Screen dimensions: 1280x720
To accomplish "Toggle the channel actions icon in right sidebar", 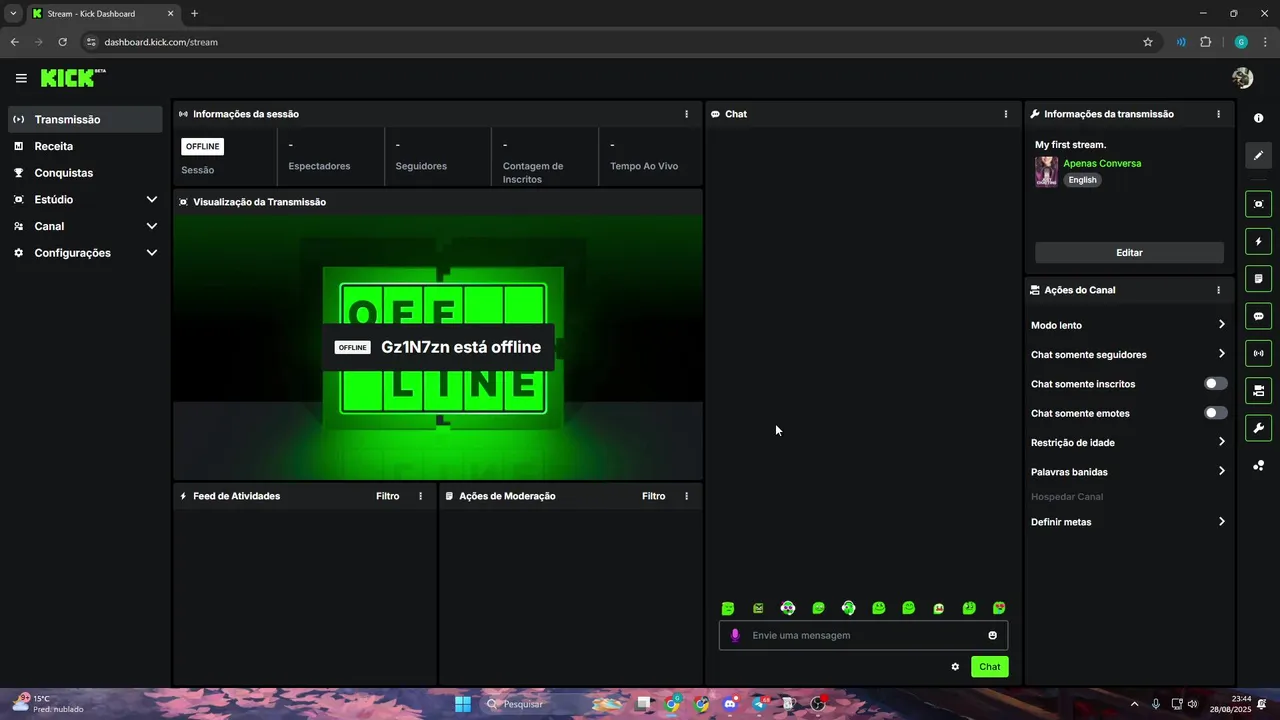I will point(1258,390).
